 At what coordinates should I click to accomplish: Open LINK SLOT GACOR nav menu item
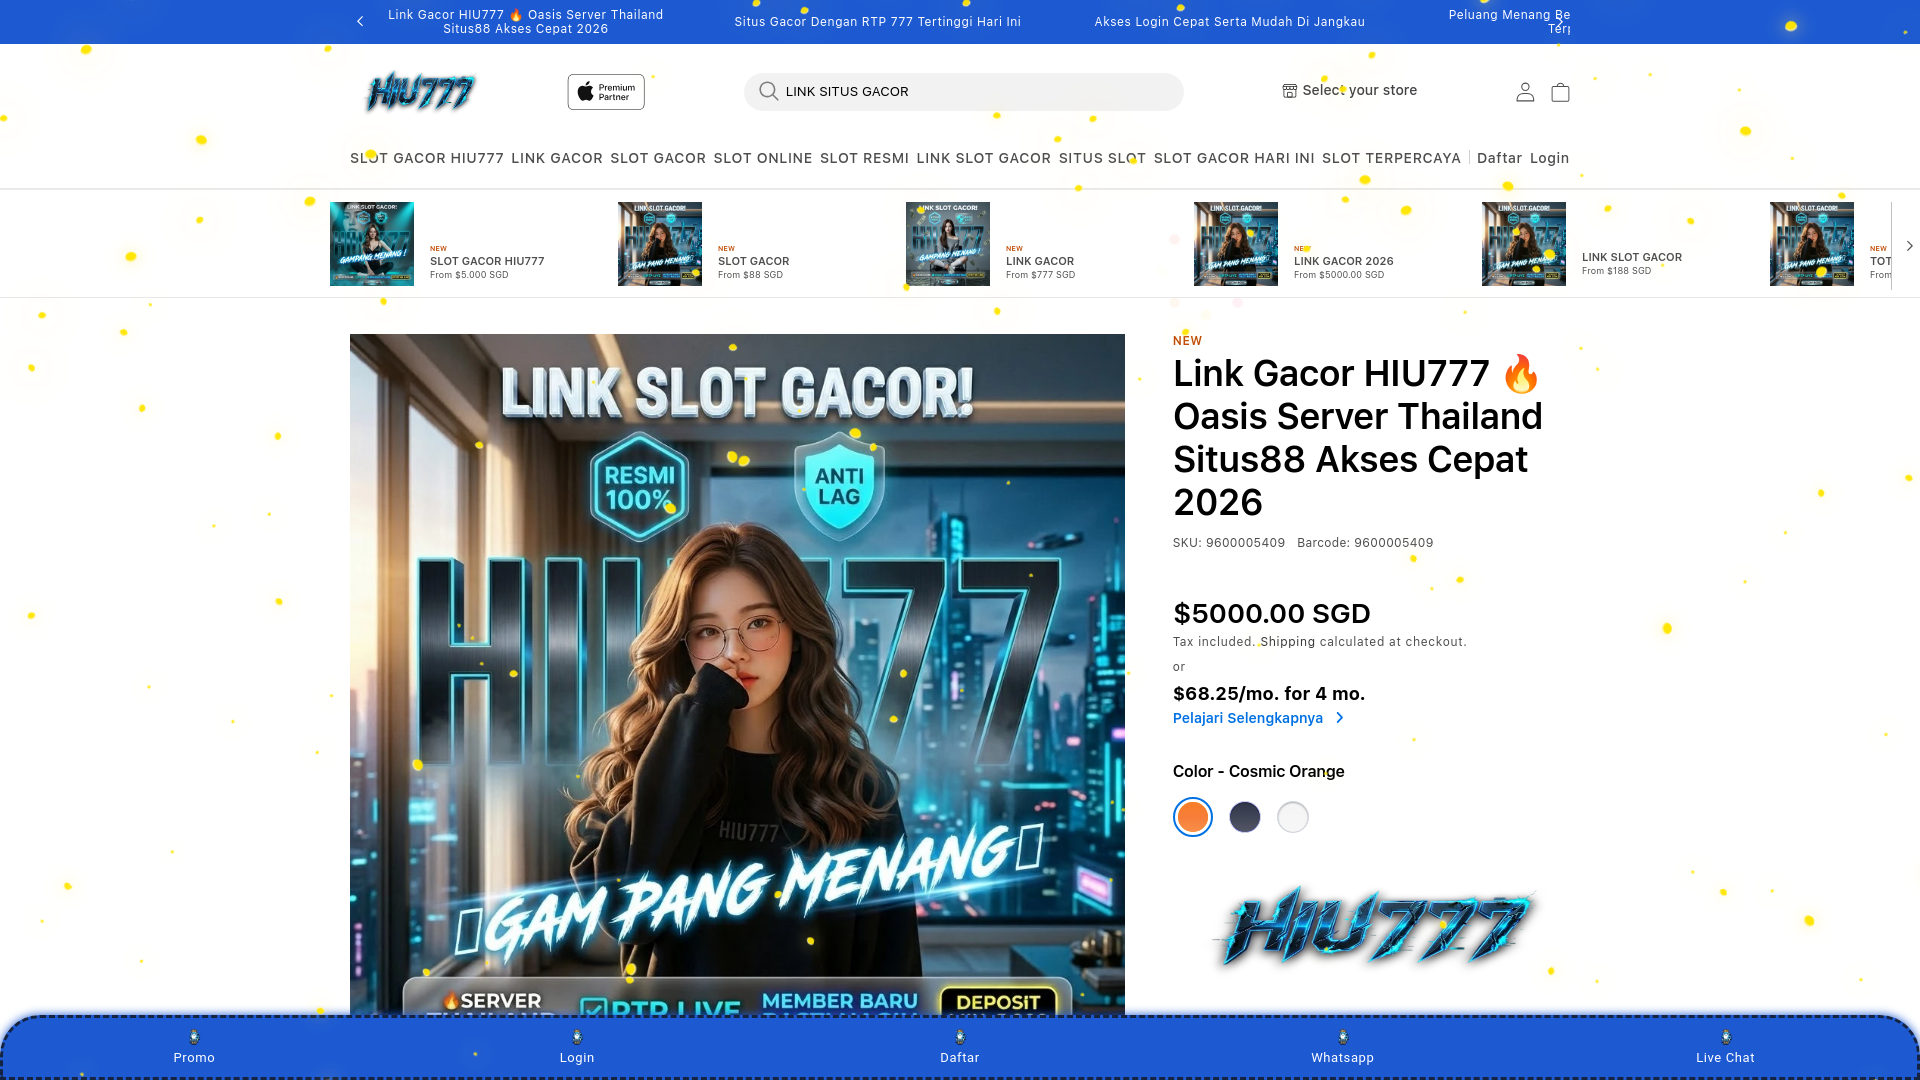click(x=984, y=158)
